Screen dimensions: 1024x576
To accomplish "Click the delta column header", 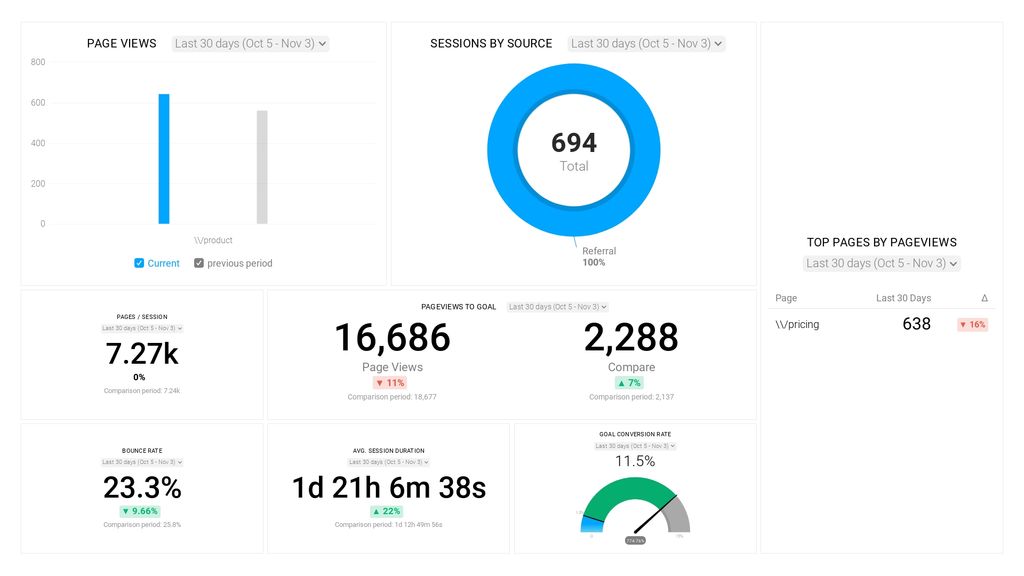I will coord(985,298).
